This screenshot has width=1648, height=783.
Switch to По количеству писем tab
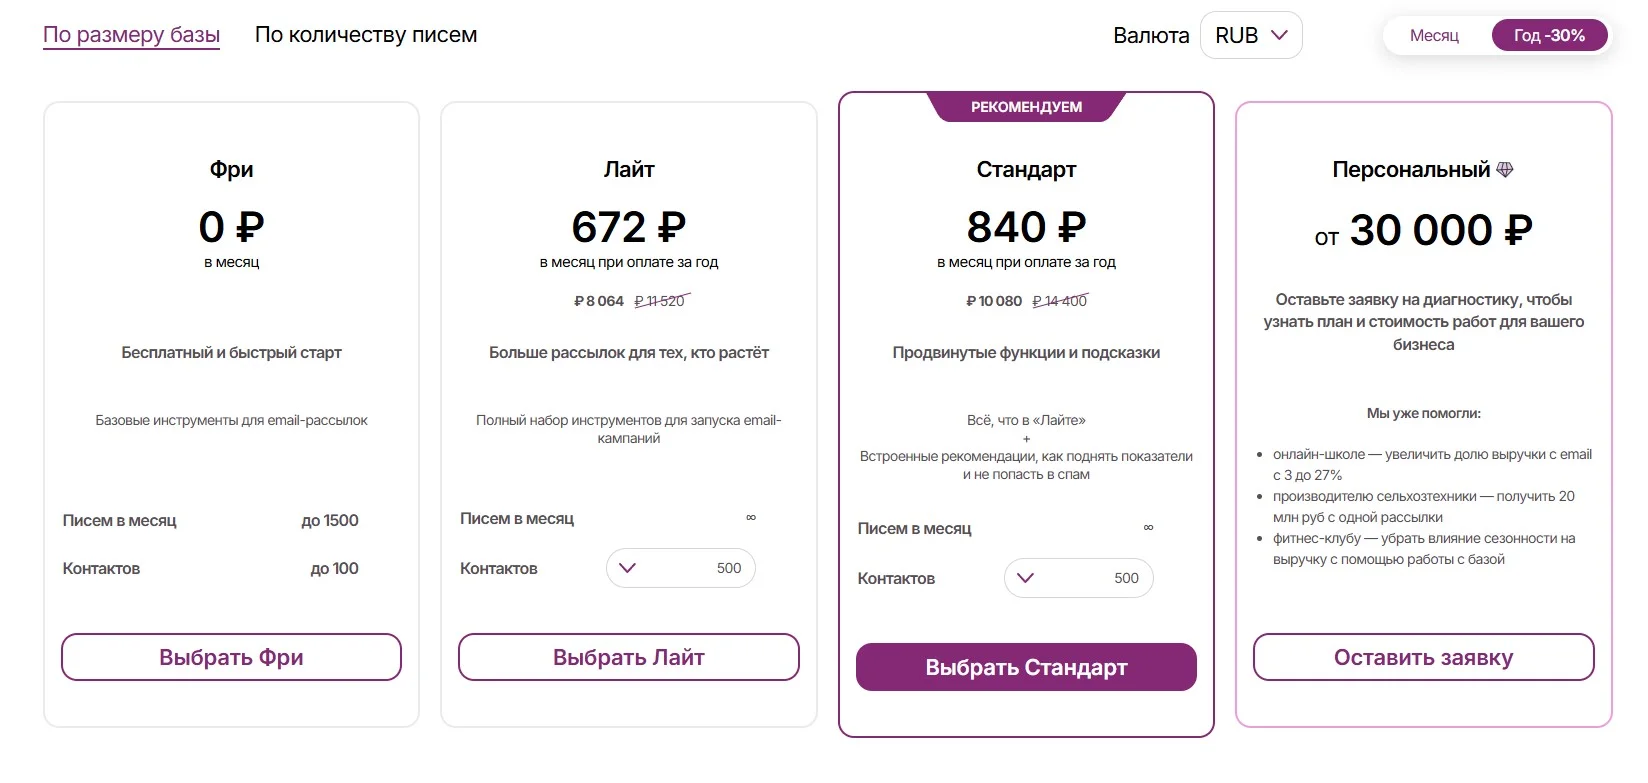(366, 35)
